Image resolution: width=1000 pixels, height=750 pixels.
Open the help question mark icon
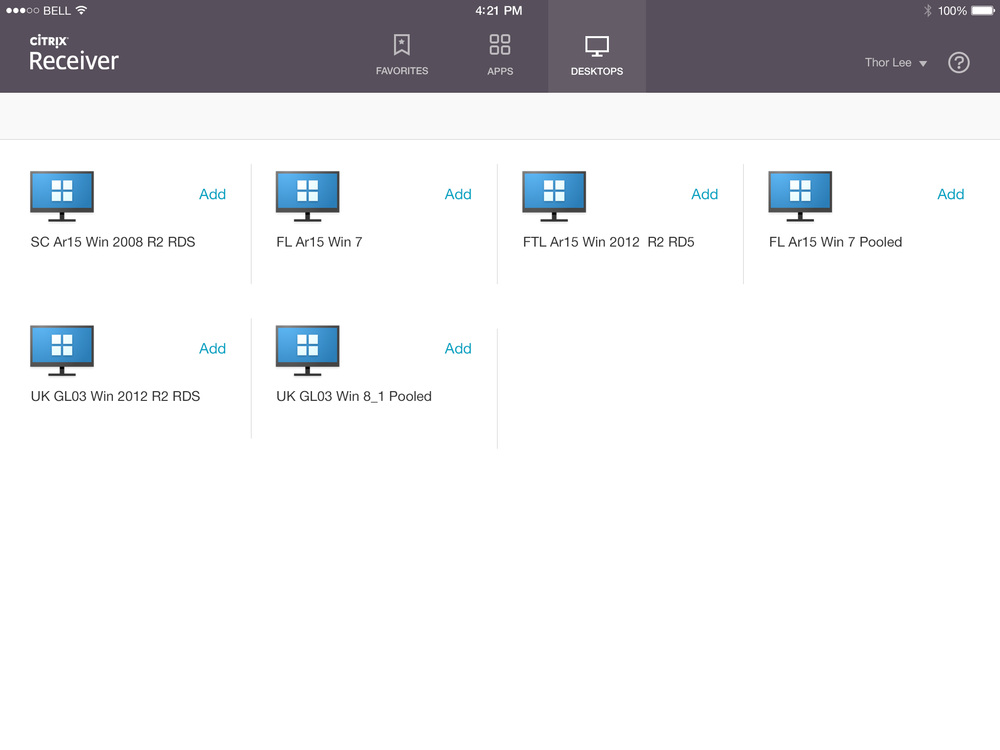(958, 62)
